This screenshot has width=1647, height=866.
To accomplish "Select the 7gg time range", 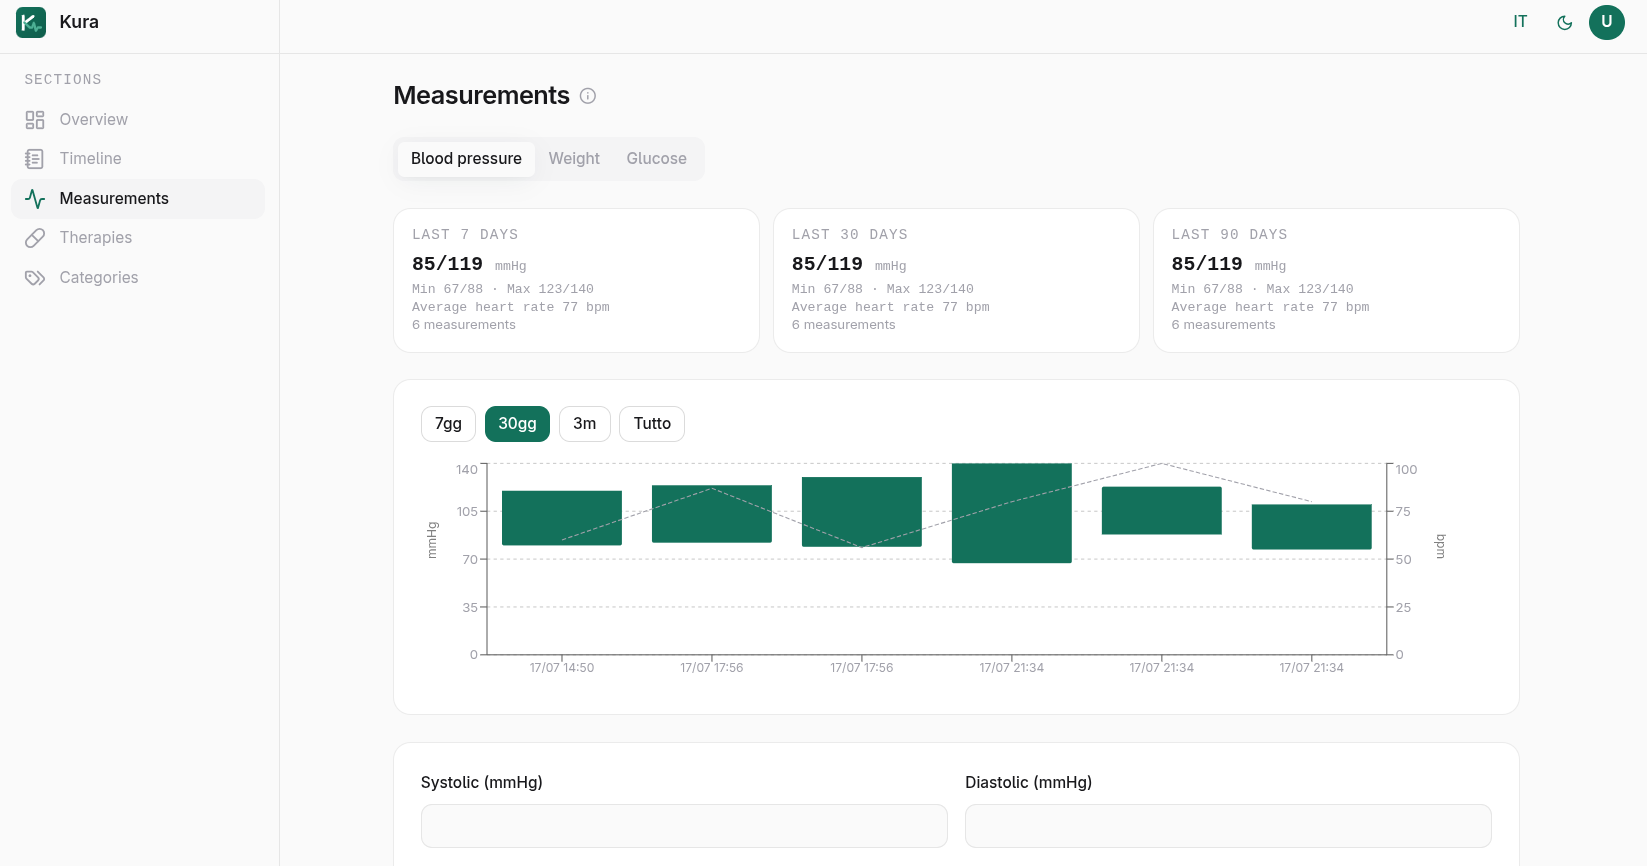I will point(448,424).
